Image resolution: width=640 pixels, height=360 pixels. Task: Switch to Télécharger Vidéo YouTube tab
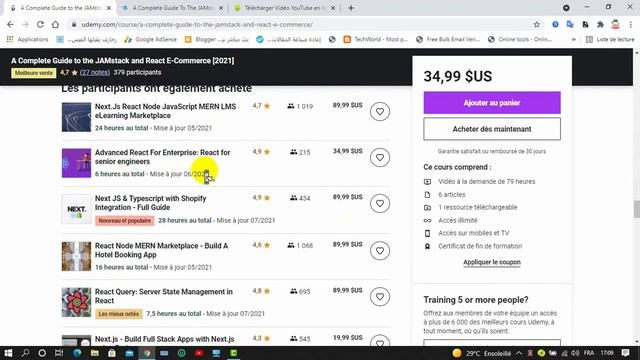(284, 8)
